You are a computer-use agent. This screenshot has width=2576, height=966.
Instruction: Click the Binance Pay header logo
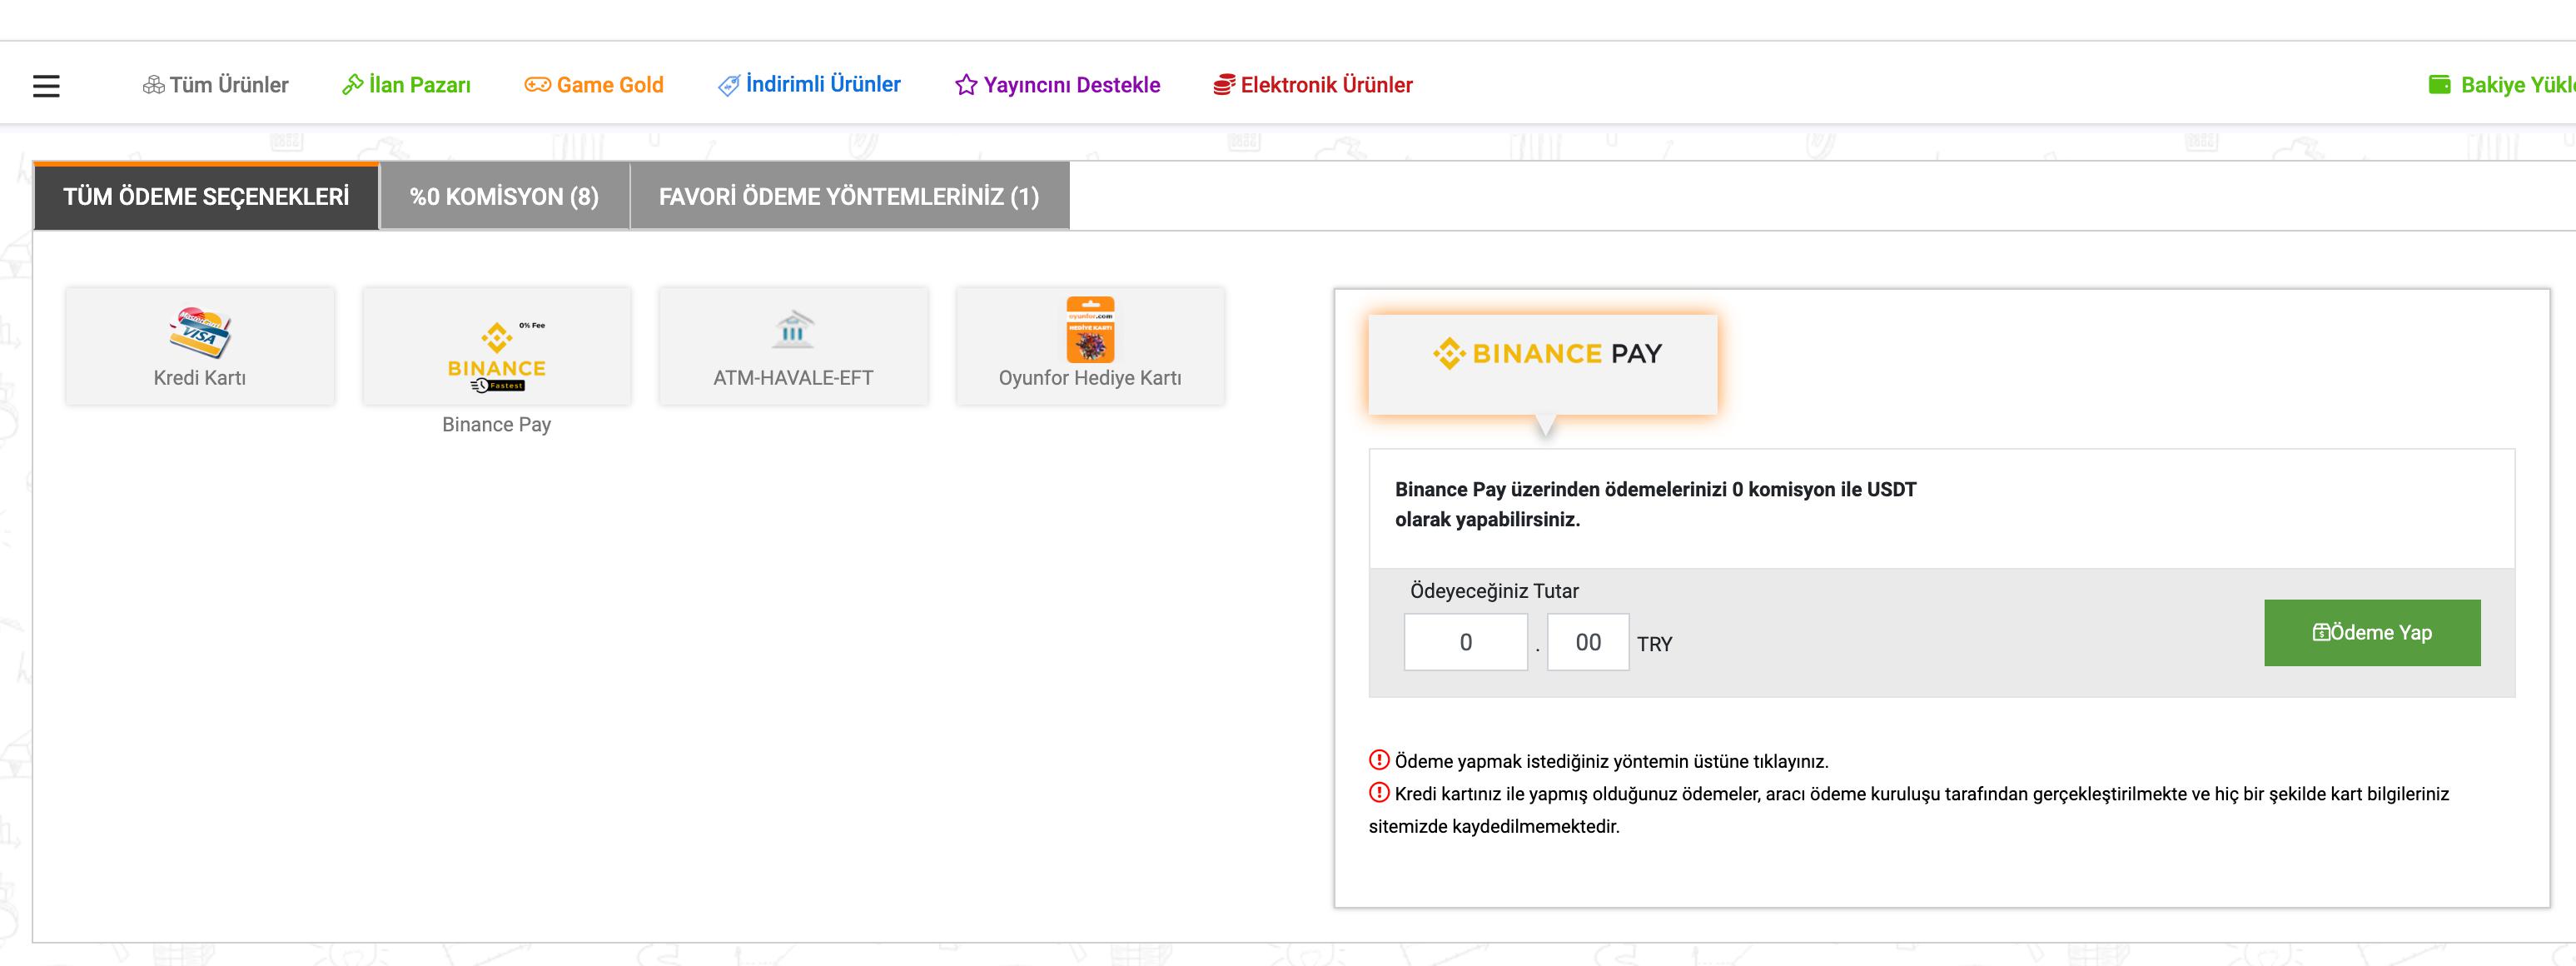click(x=1546, y=354)
